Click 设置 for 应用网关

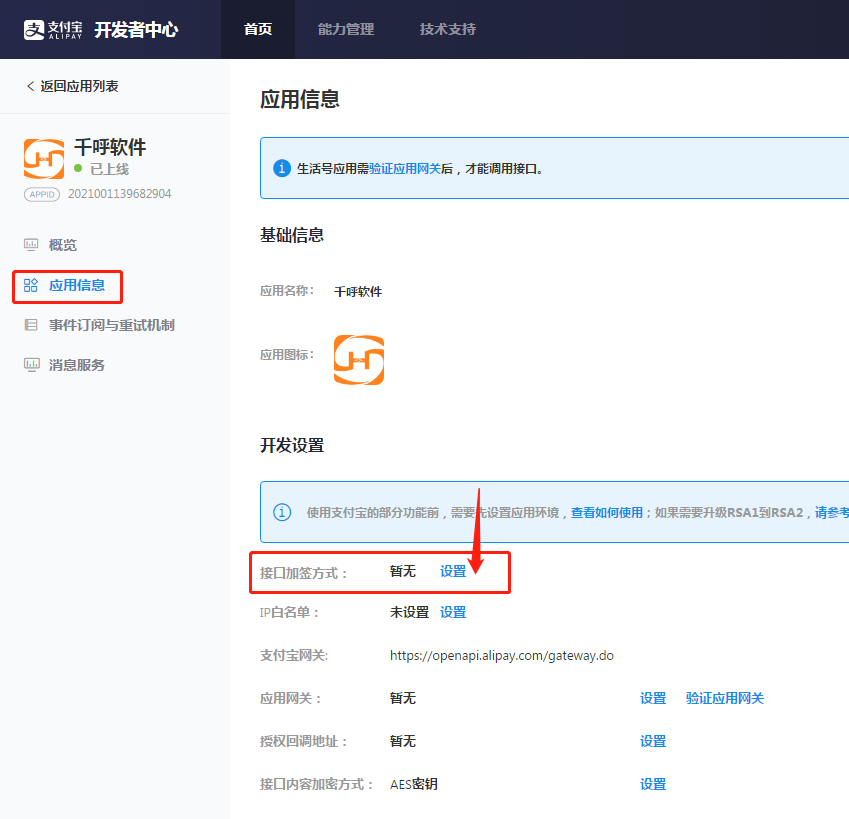[x=653, y=698]
